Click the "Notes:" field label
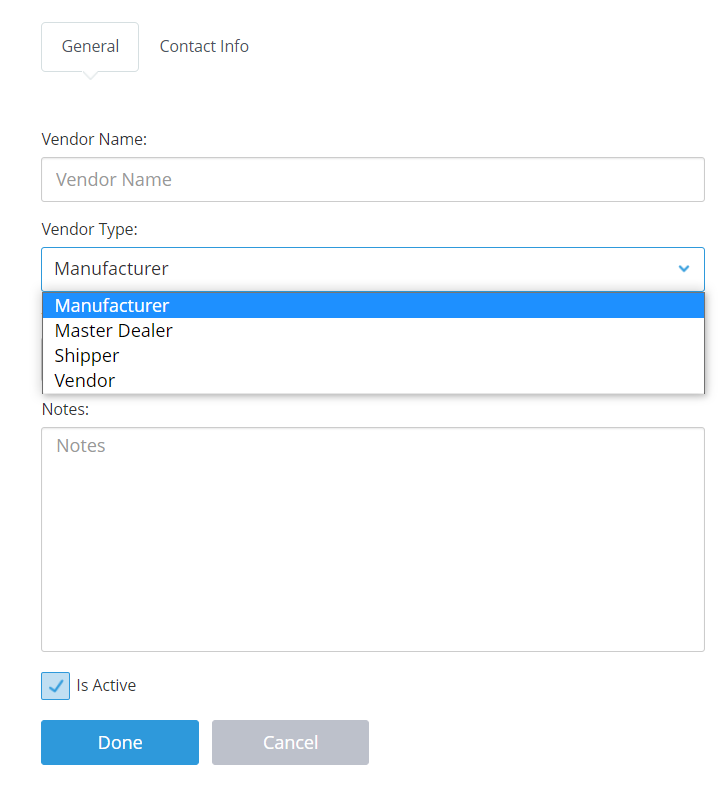Image resolution: width=721 pixels, height=790 pixels. coord(65,409)
